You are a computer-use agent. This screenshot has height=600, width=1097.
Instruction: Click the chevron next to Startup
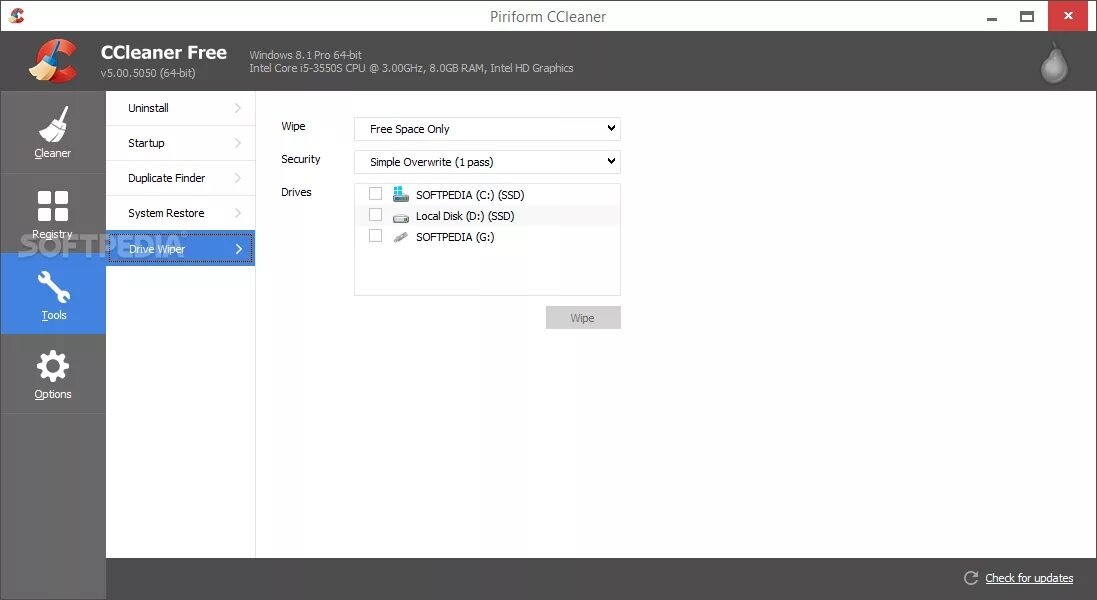(238, 143)
